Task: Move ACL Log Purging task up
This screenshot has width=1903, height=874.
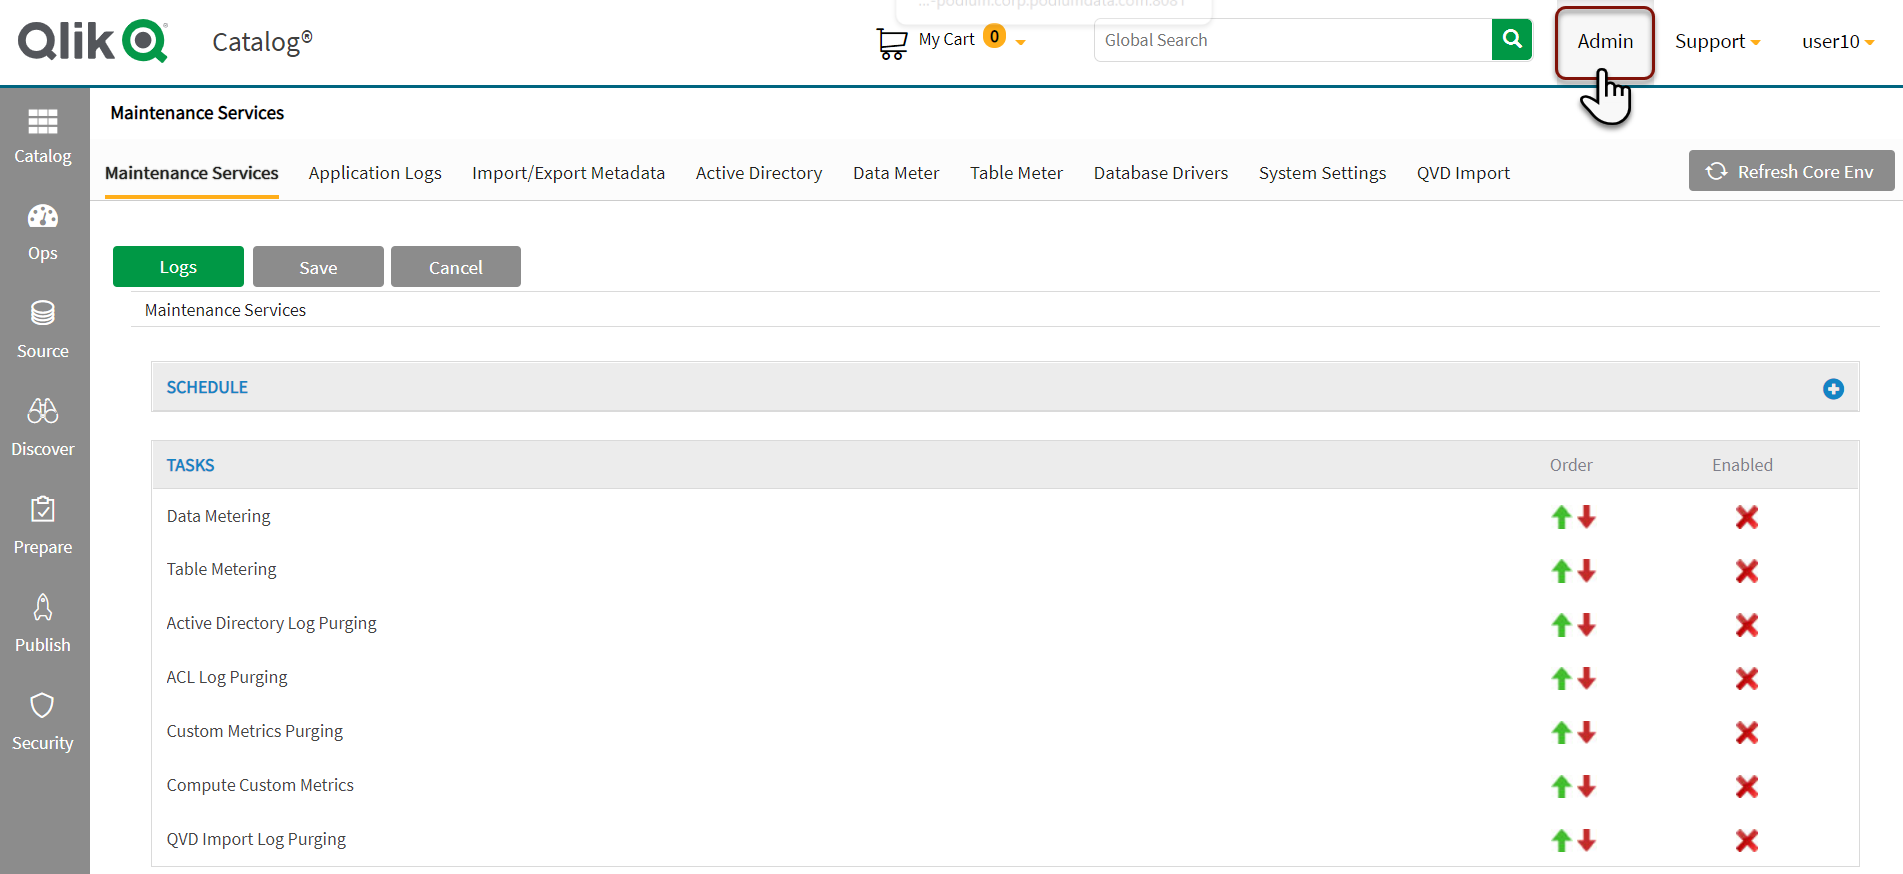Action: [x=1561, y=679]
